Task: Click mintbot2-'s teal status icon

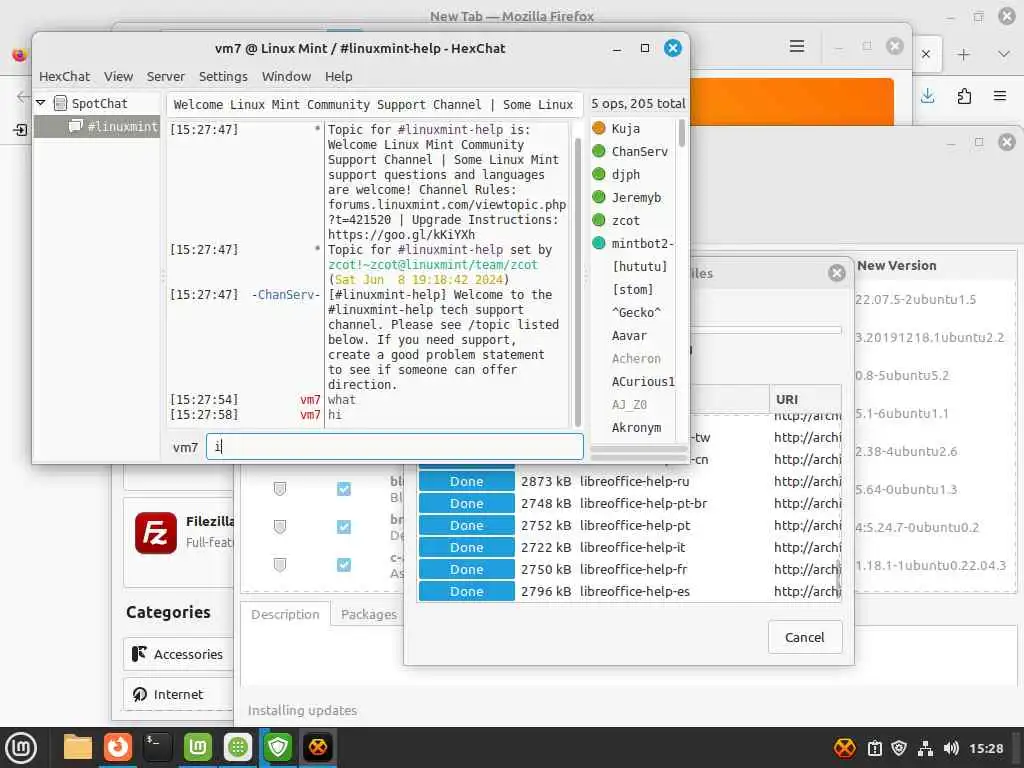Action: coord(598,243)
